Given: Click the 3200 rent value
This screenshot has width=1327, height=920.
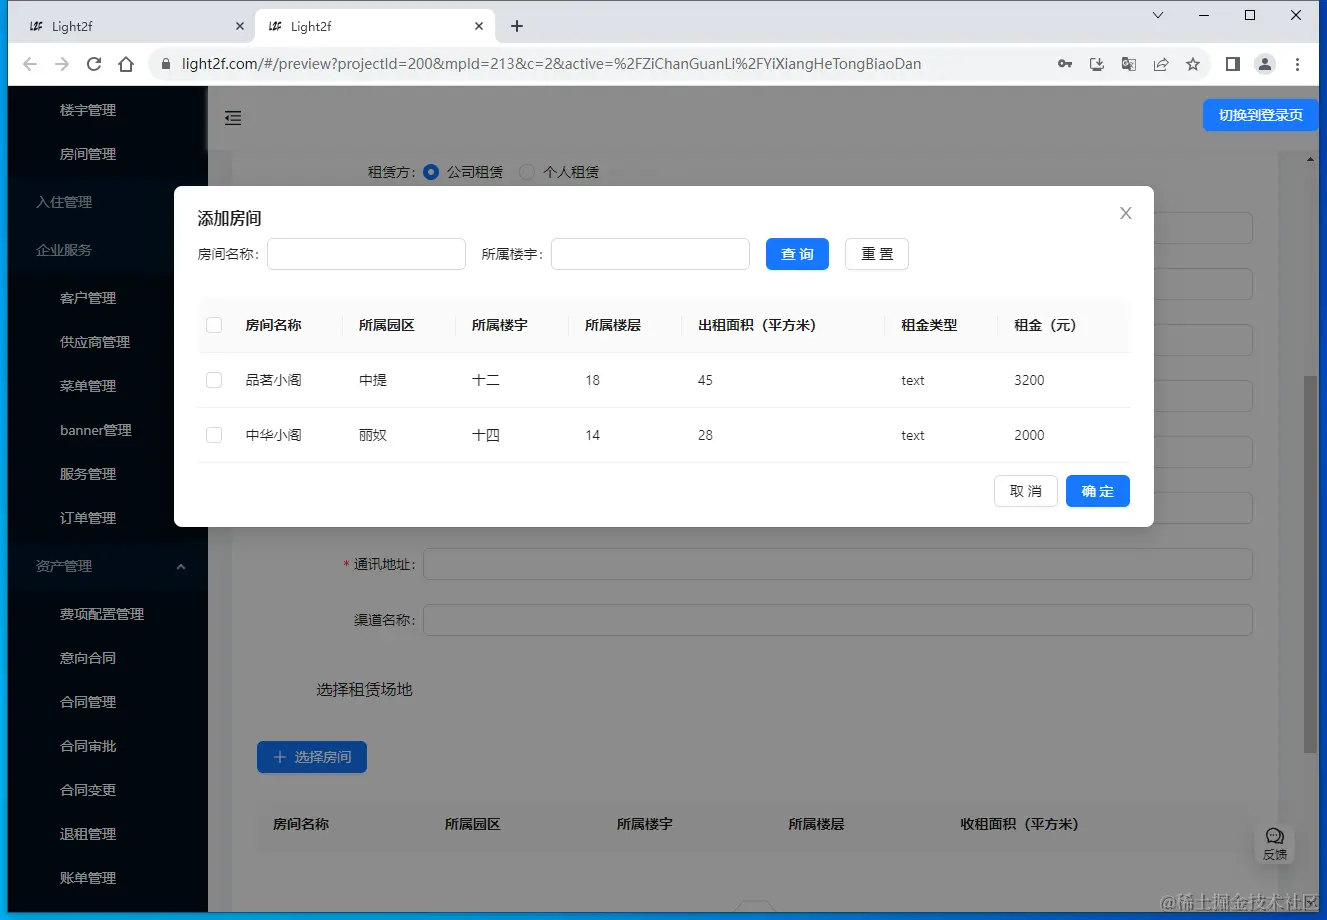Looking at the screenshot, I should coord(1029,380).
